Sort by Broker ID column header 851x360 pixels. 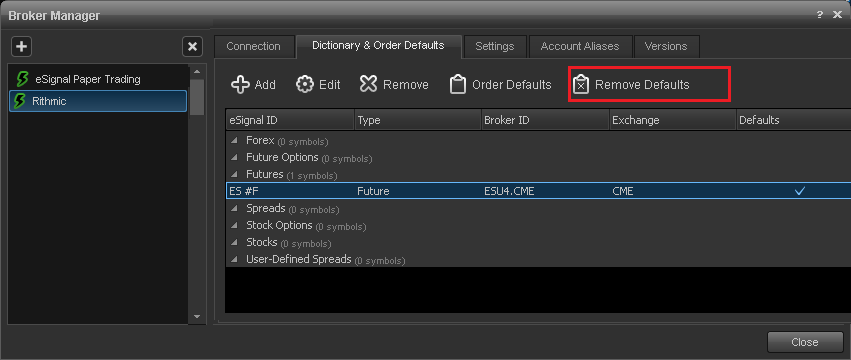545,120
